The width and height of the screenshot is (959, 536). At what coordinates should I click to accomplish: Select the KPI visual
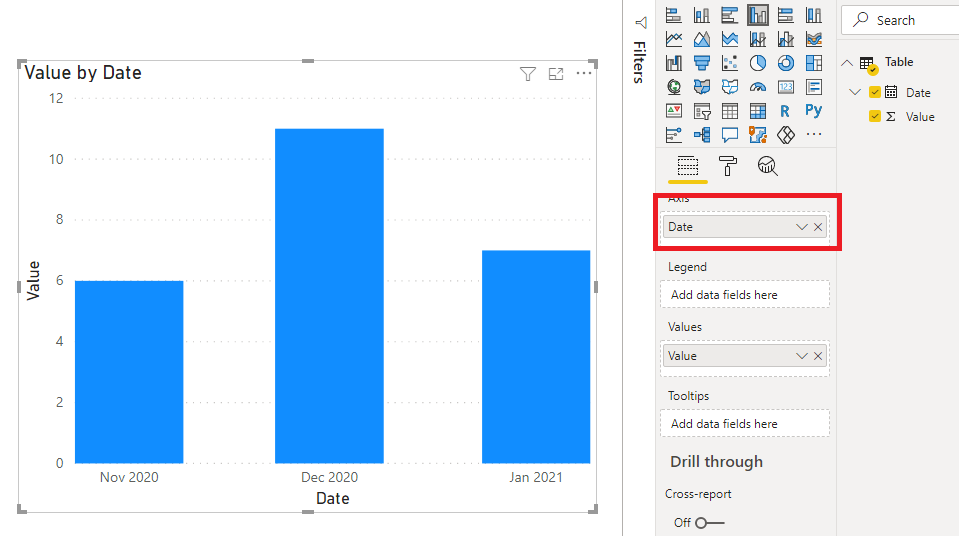click(673, 111)
